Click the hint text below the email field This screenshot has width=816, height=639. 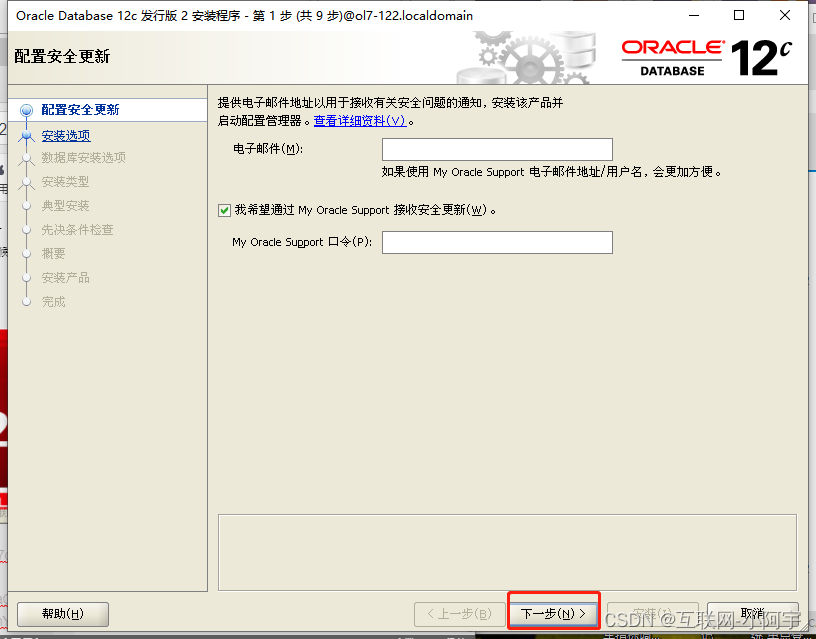(x=551, y=172)
